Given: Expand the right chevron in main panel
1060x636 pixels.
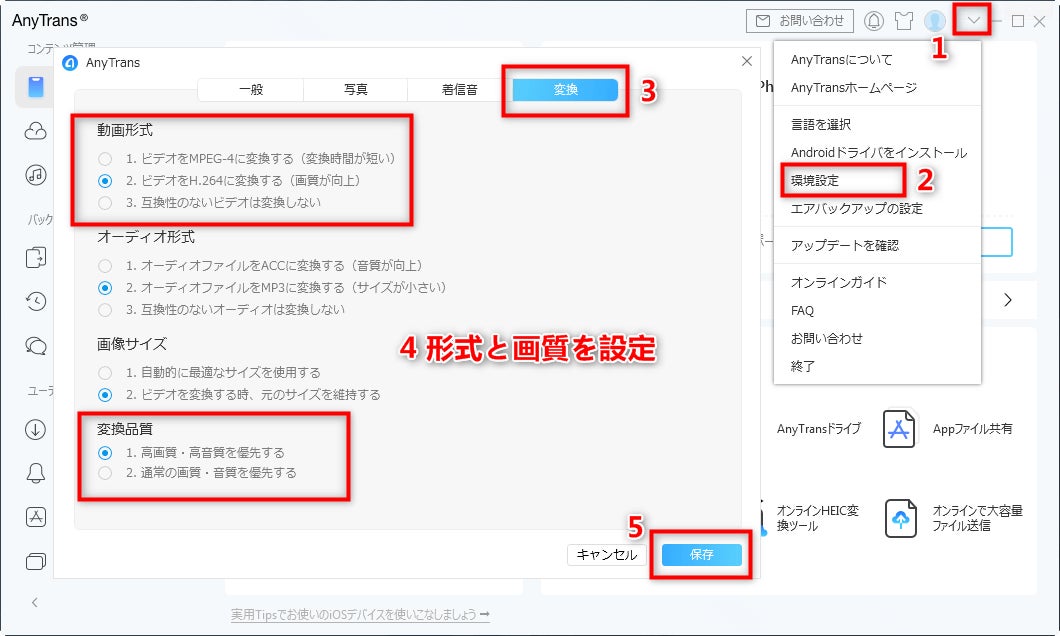Looking at the screenshot, I should pos(1007,299).
